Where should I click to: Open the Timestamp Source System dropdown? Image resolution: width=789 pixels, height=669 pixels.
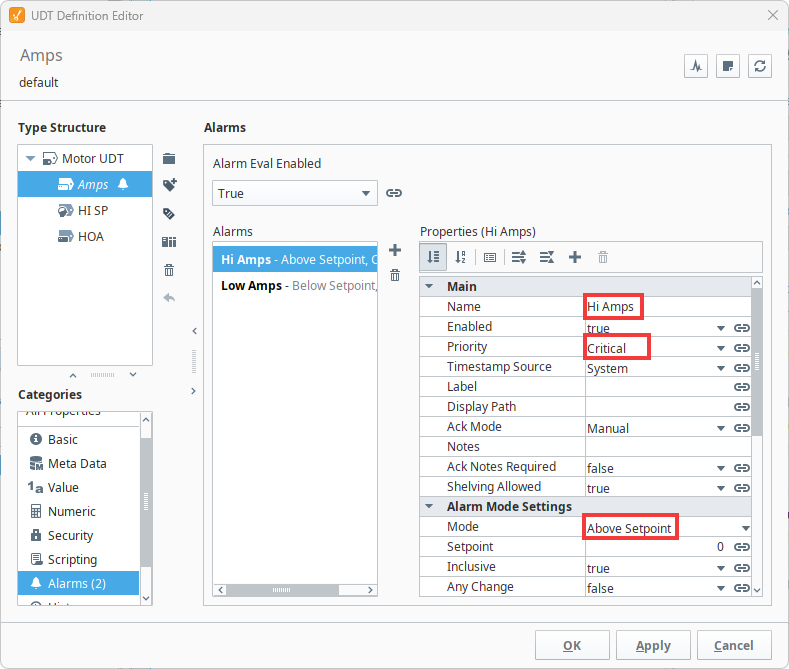pos(721,369)
